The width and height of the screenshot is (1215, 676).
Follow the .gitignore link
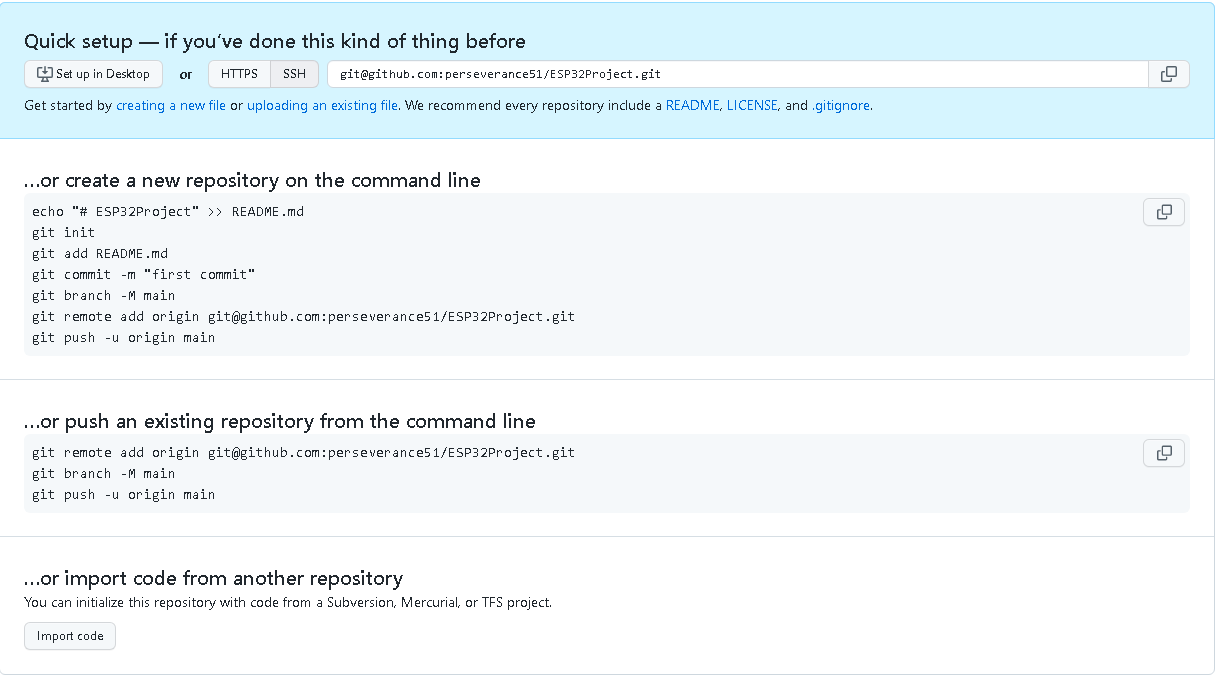(840, 105)
